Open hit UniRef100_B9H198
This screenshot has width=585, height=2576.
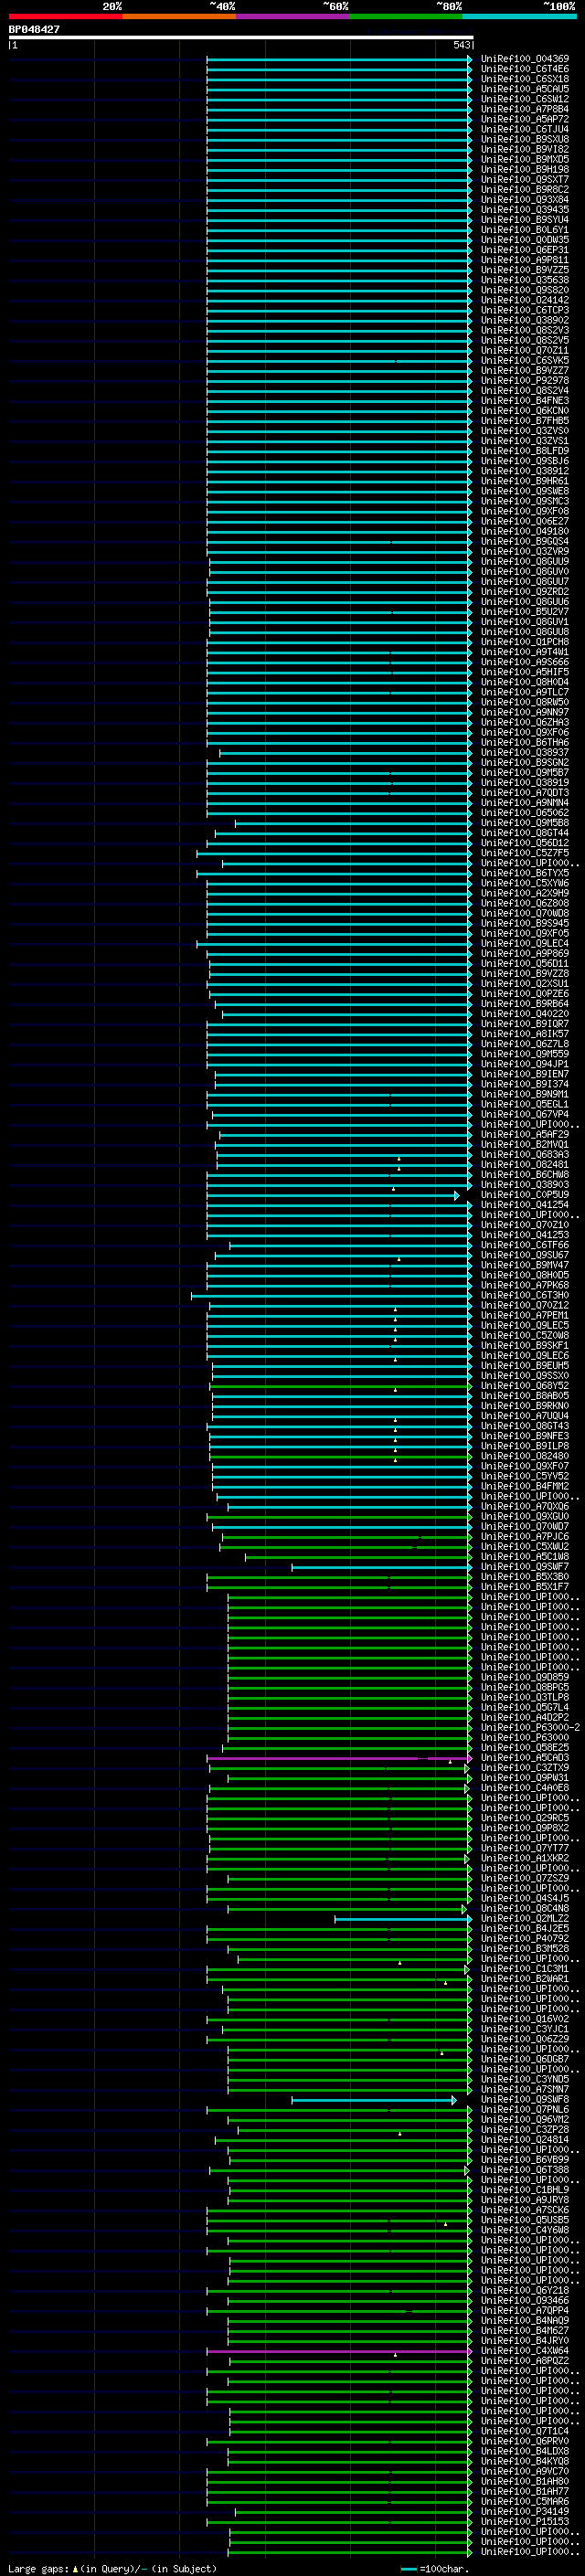524,170
